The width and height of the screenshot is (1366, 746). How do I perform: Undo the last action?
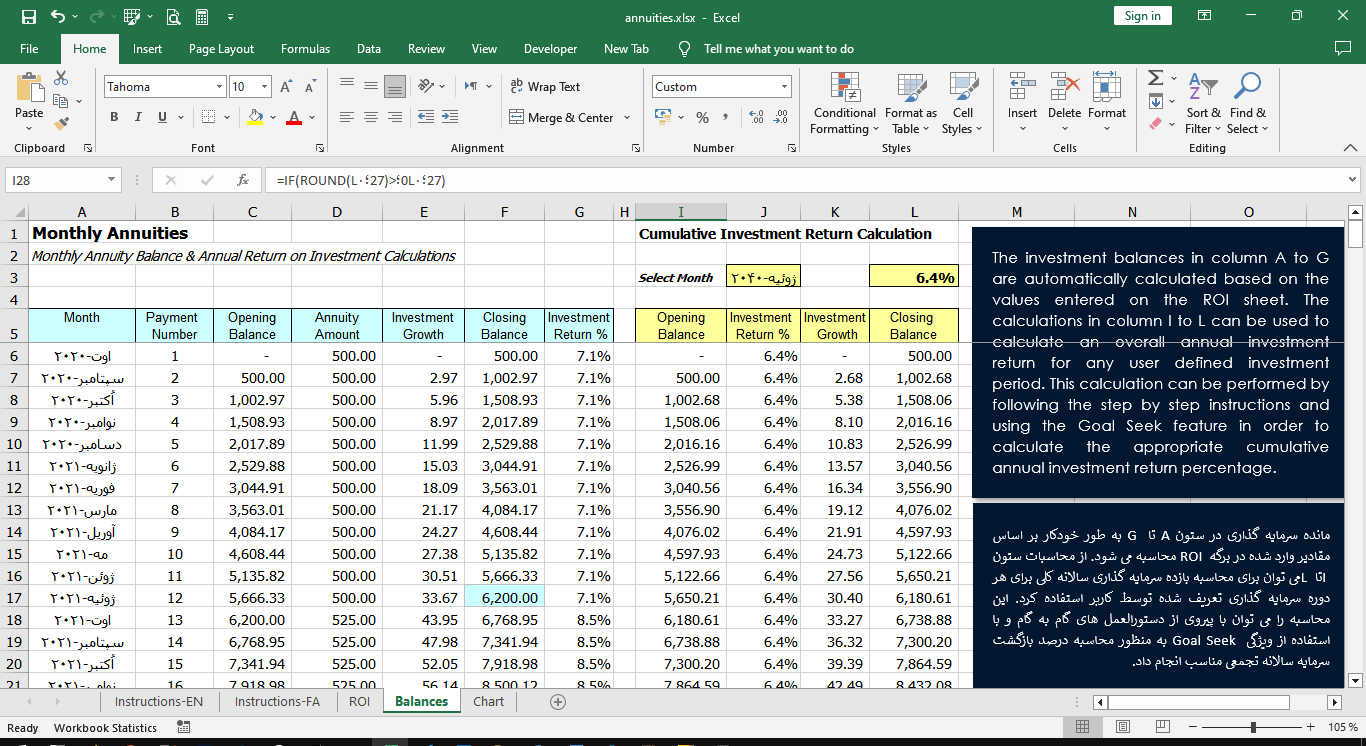coord(57,16)
